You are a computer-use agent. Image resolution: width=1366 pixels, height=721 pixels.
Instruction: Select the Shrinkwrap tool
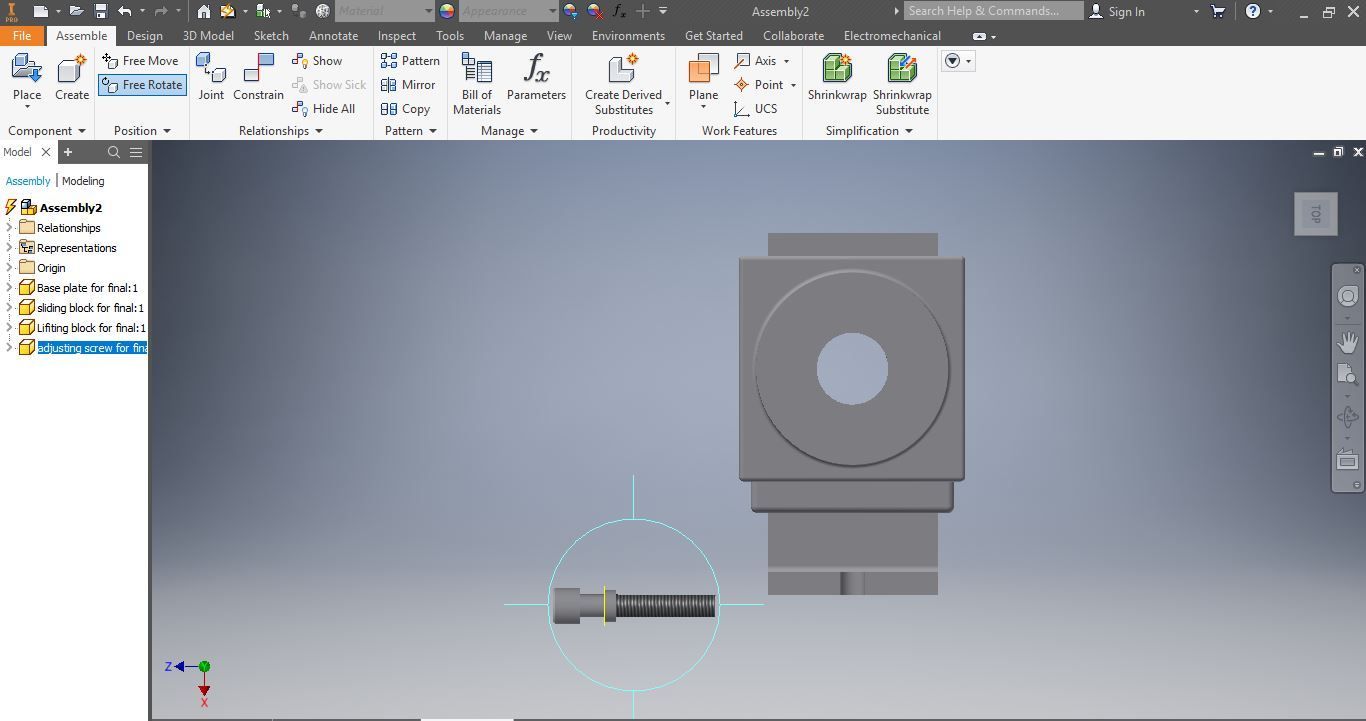click(x=837, y=78)
